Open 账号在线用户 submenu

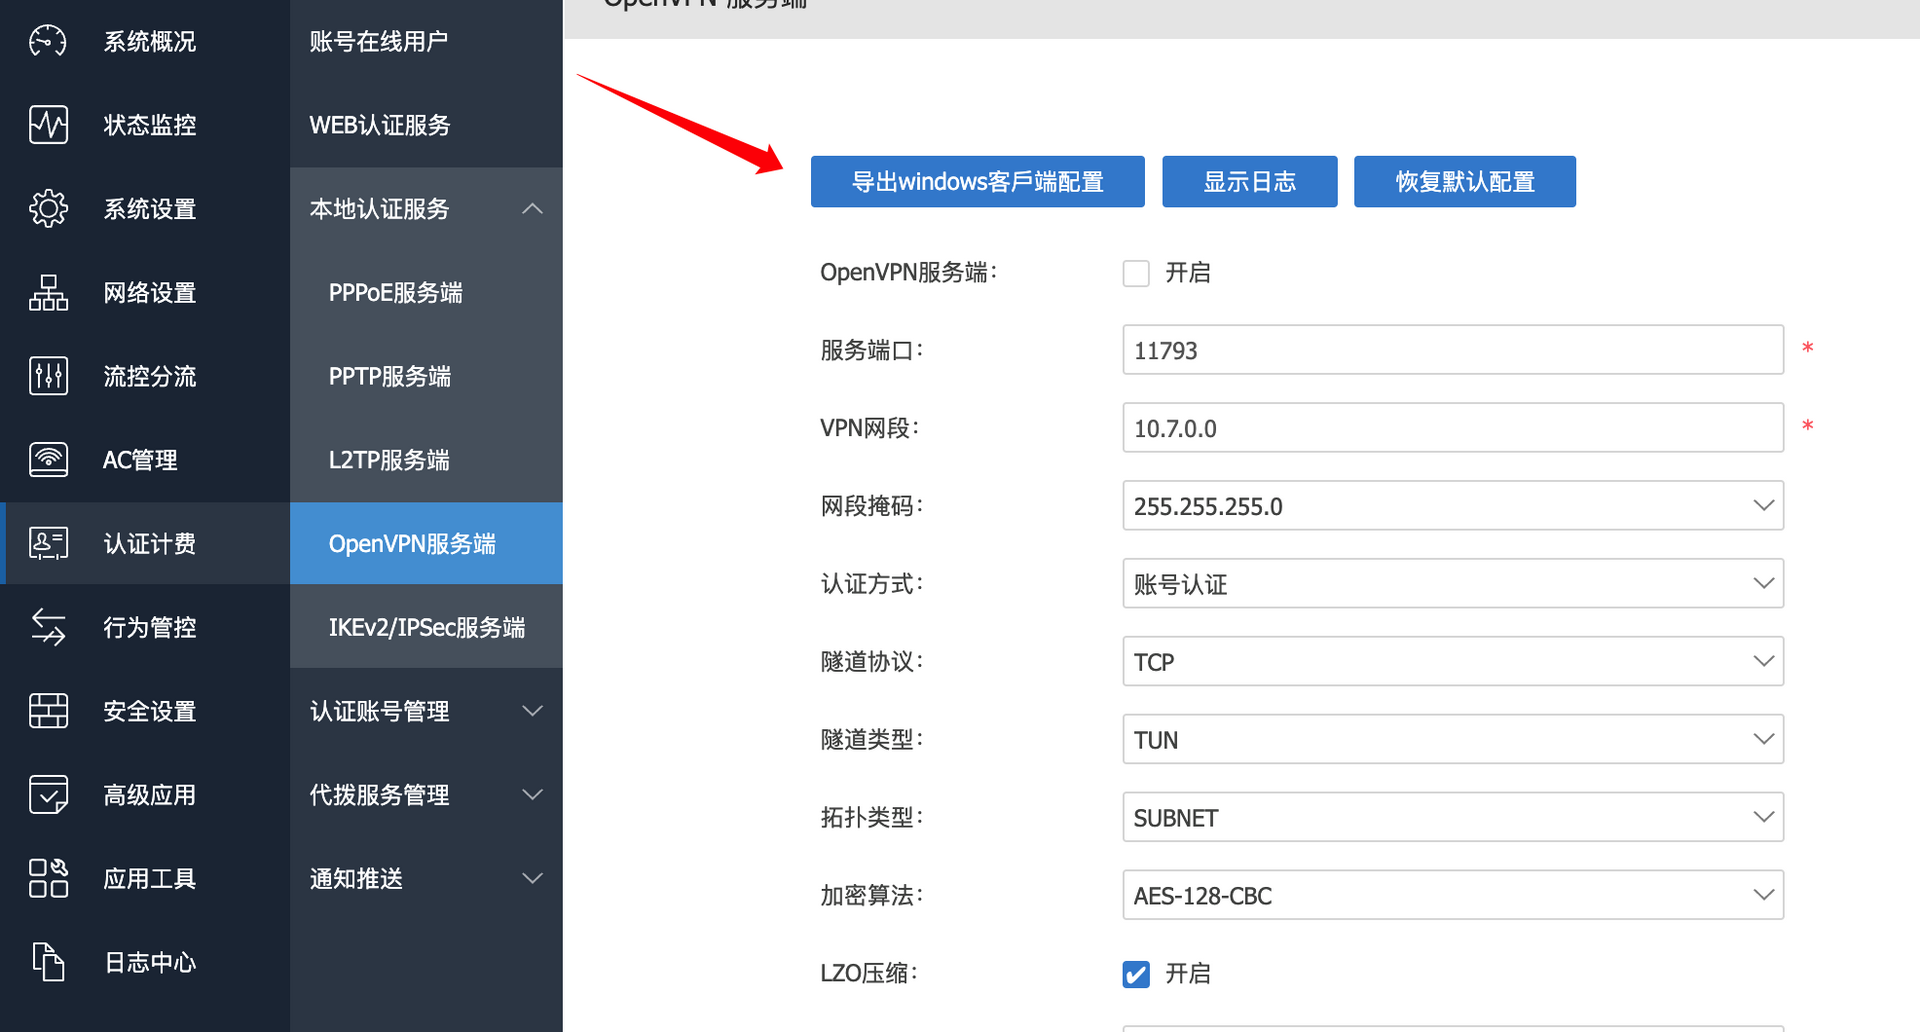click(426, 41)
